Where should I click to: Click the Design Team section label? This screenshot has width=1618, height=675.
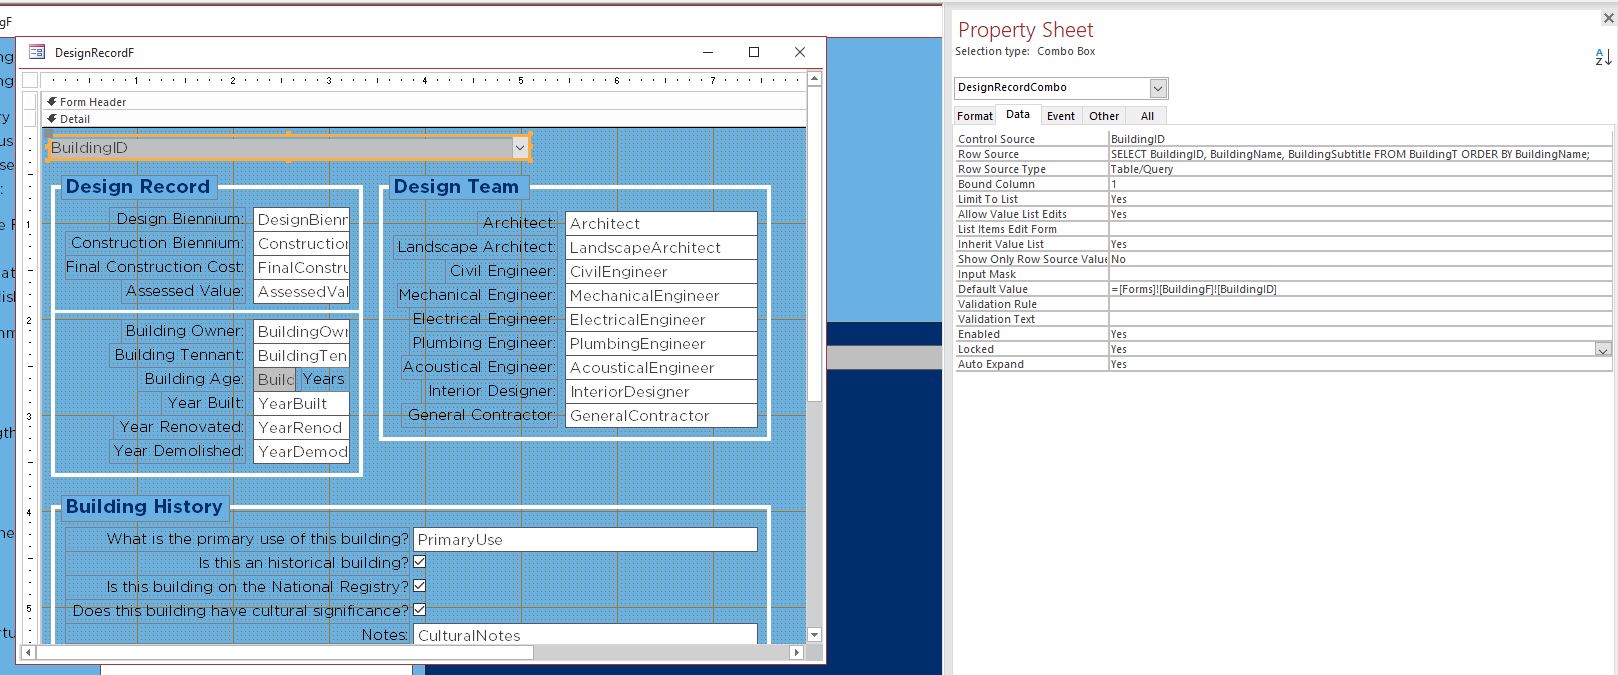456,187
